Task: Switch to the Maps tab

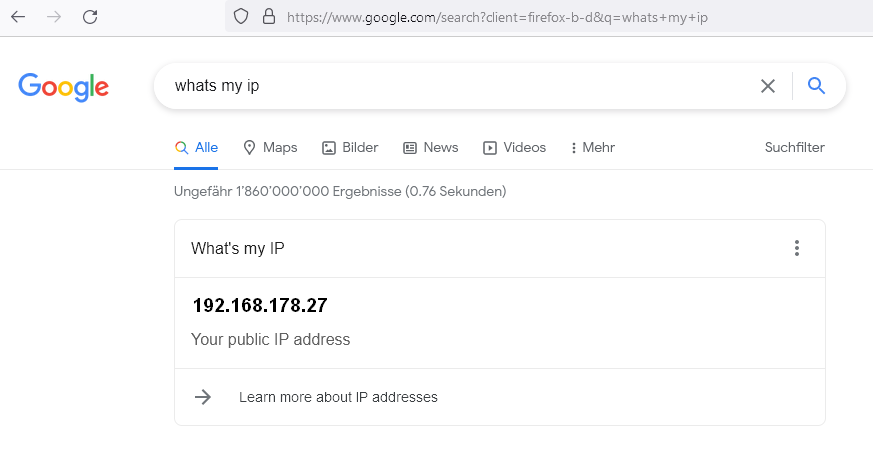Action: [270, 148]
